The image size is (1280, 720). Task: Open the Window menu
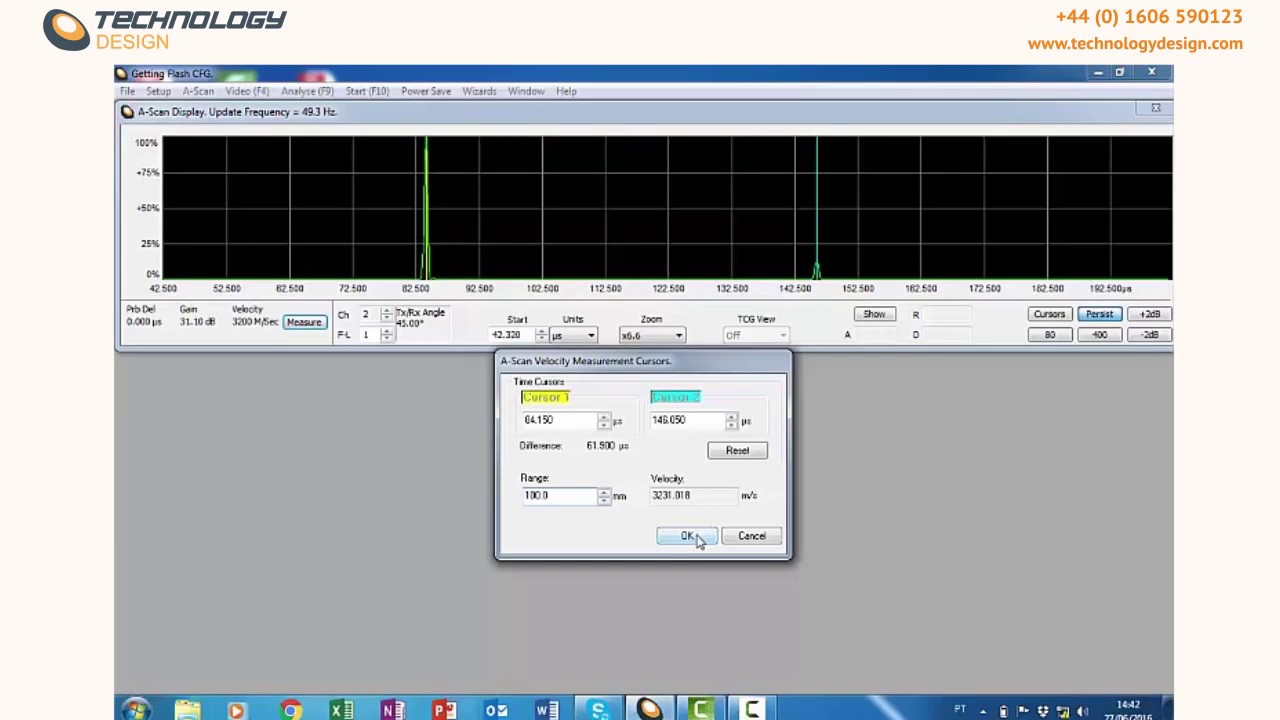(526, 91)
